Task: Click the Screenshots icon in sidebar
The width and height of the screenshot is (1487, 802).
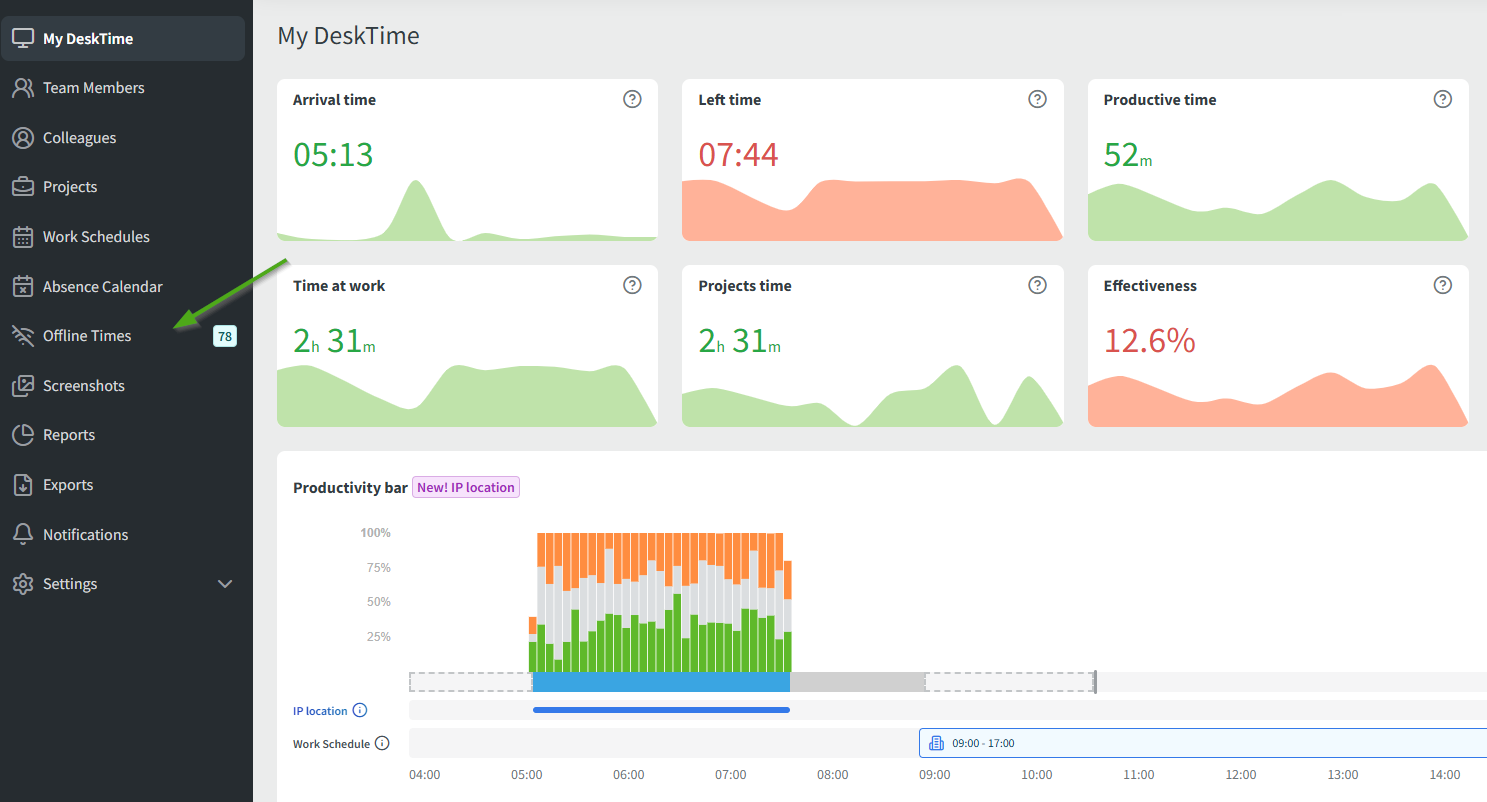Action: coord(23,386)
